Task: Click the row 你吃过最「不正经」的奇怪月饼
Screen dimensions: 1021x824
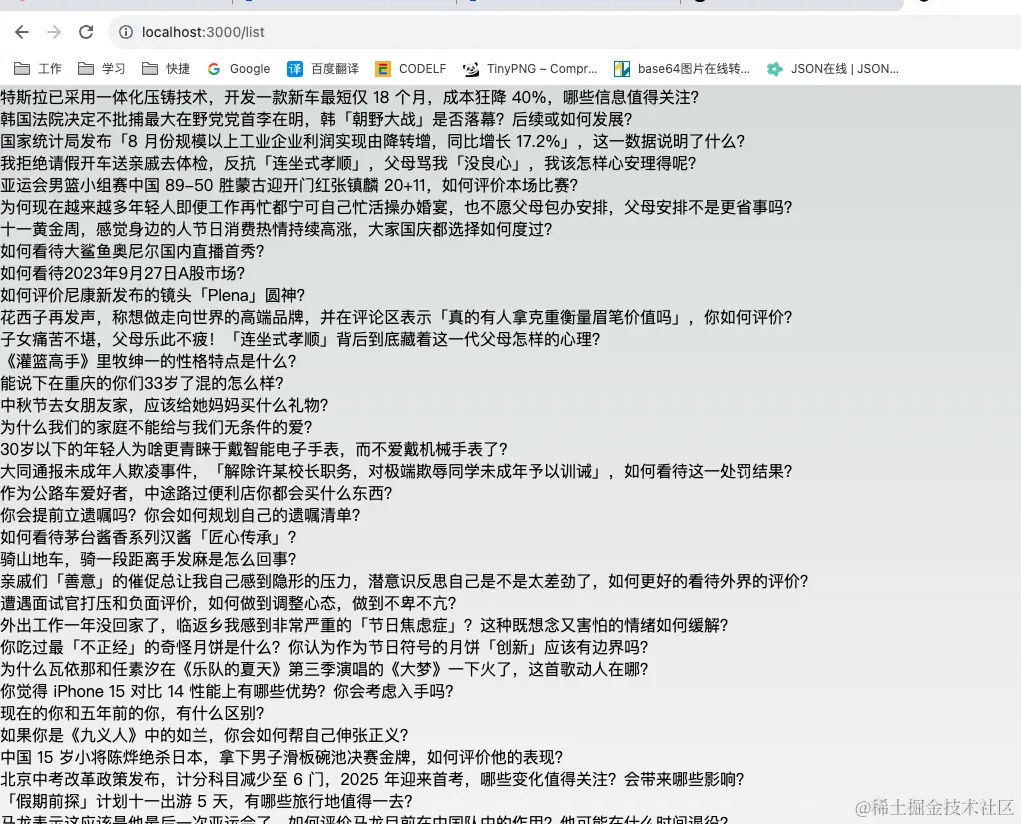Action: pyautogui.click(x=324, y=648)
